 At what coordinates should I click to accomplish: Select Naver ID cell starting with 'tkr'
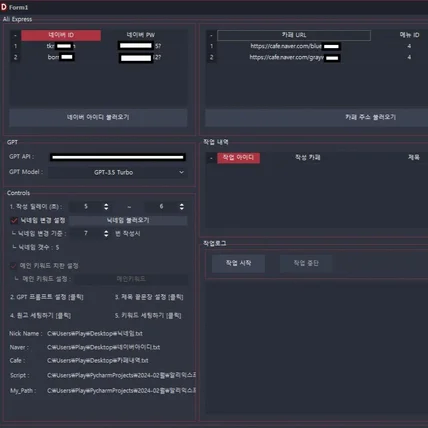pyautogui.click(x=61, y=46)
